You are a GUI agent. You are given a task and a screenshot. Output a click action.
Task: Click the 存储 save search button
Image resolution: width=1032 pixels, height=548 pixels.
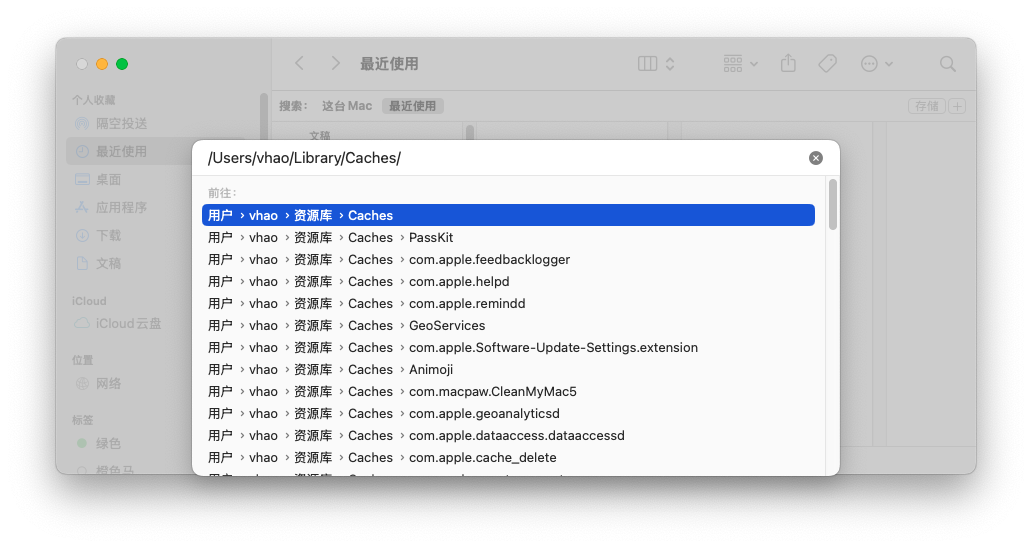click(926, 106)
